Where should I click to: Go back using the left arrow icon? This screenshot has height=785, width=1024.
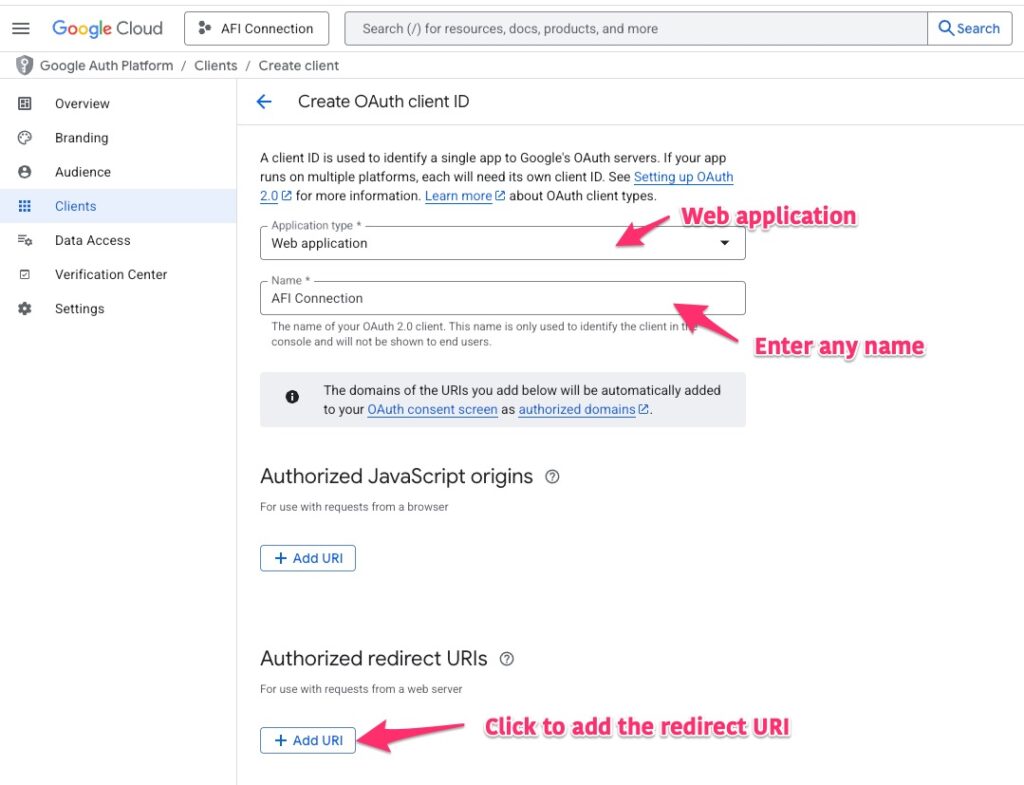pos(264,102)
